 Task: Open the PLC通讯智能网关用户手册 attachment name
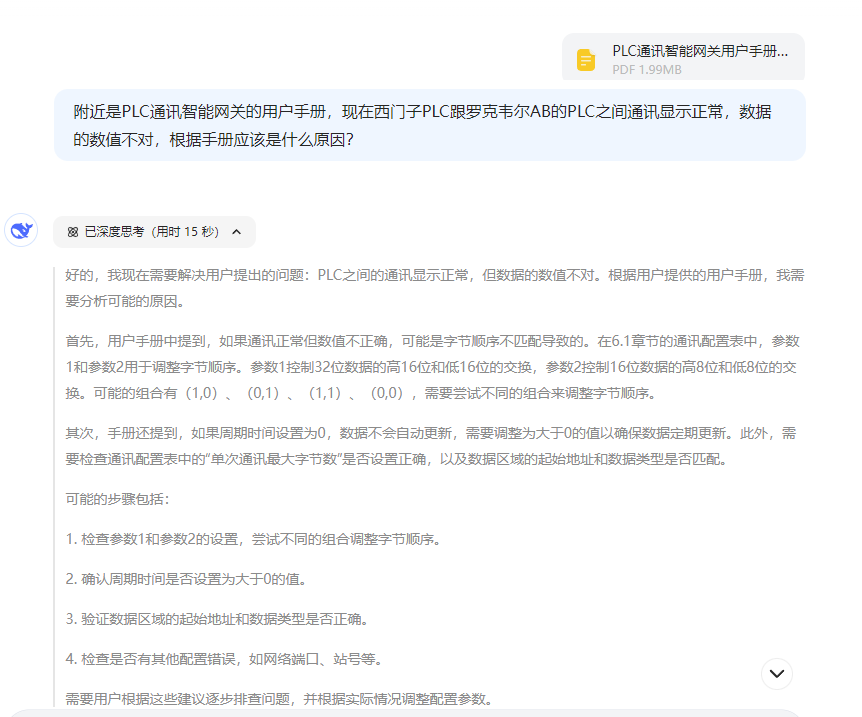coord(699,50)
